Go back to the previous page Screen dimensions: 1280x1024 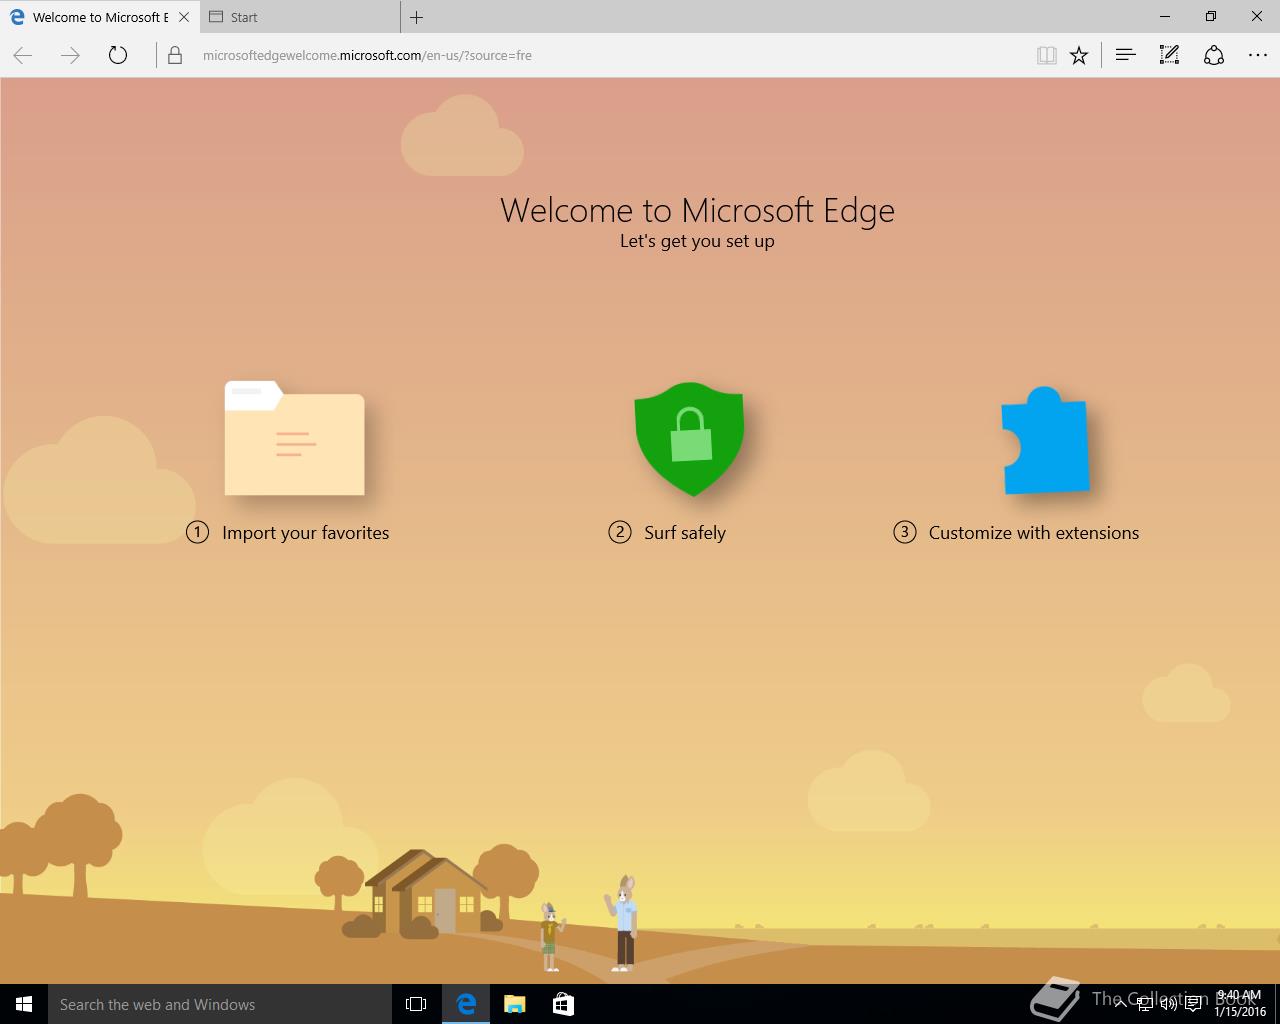(23, 56)
